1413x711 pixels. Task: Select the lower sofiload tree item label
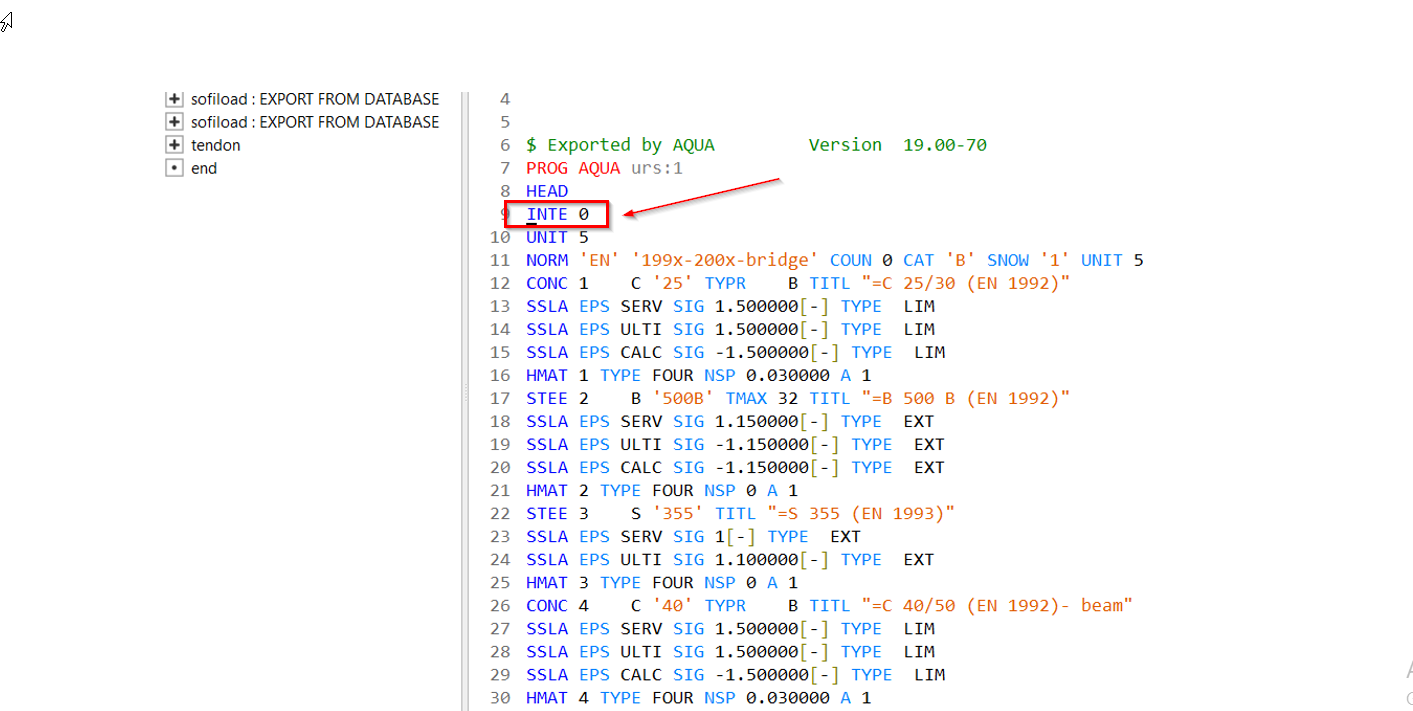314,122
